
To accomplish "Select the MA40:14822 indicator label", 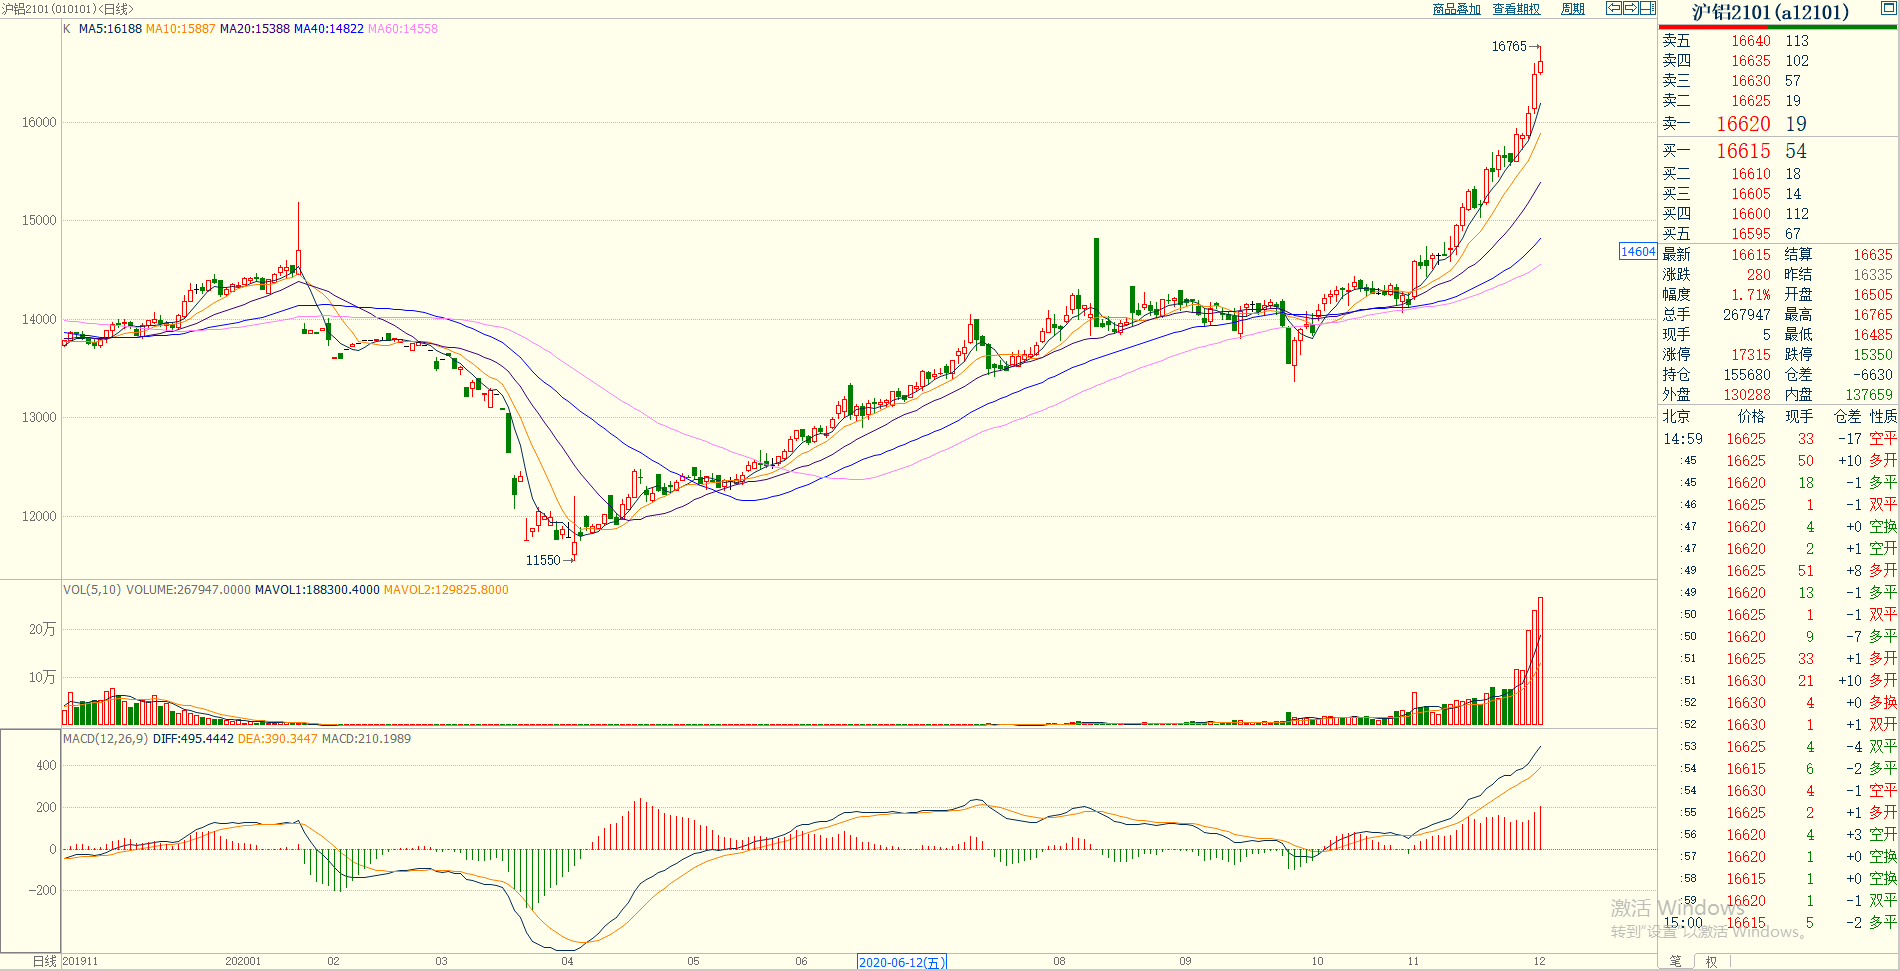I will (x=328, y=28).
